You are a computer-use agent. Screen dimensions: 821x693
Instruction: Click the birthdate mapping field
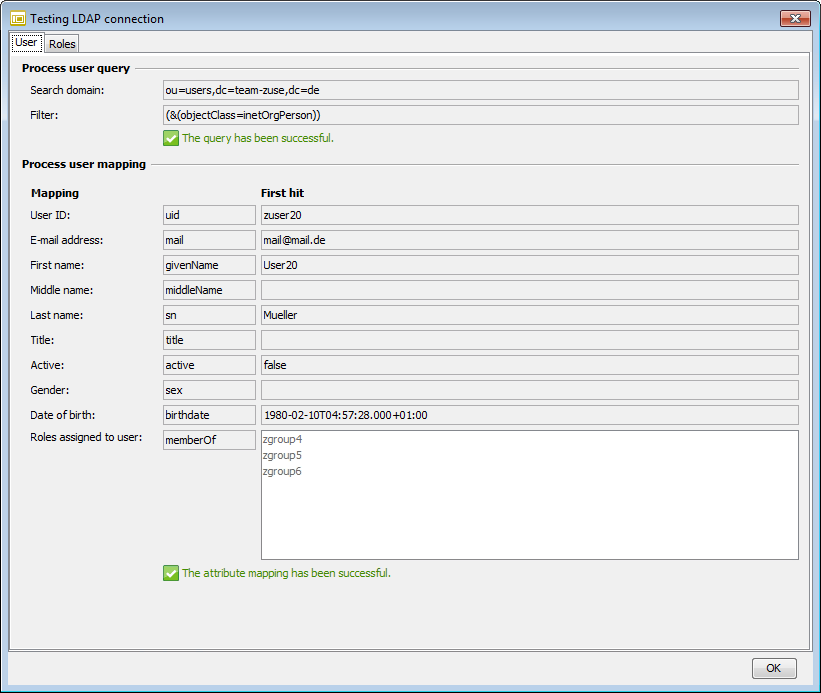point(208,414)
